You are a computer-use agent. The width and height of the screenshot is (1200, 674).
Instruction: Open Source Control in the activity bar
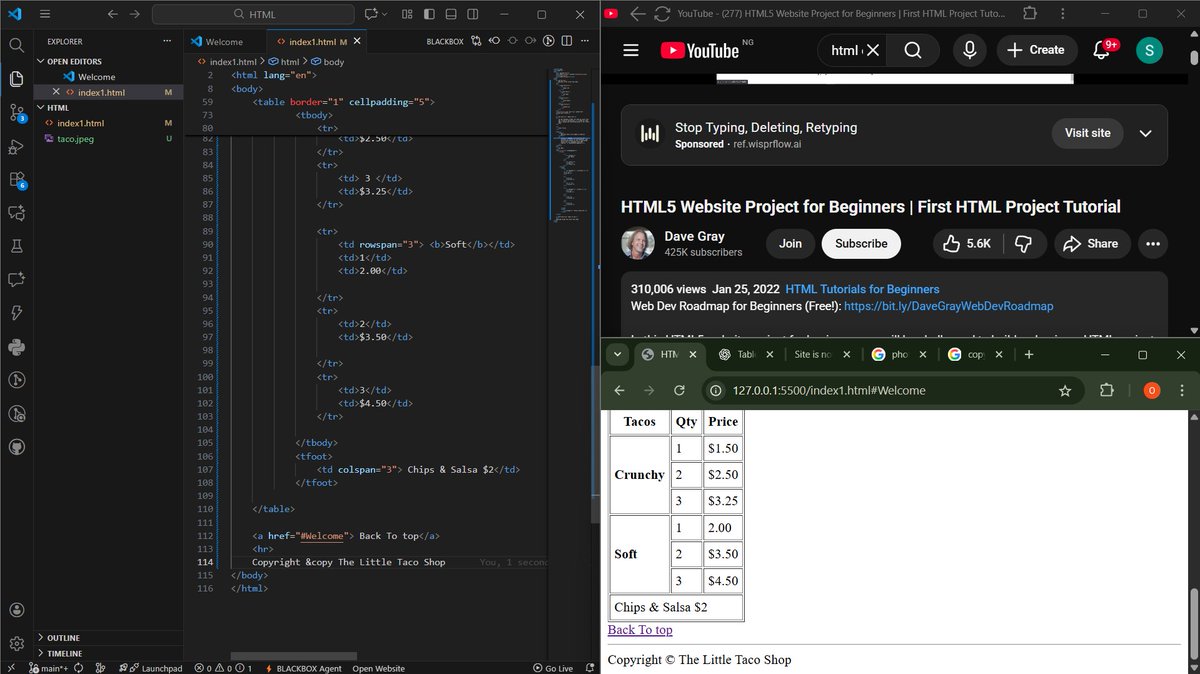[16, 112]
